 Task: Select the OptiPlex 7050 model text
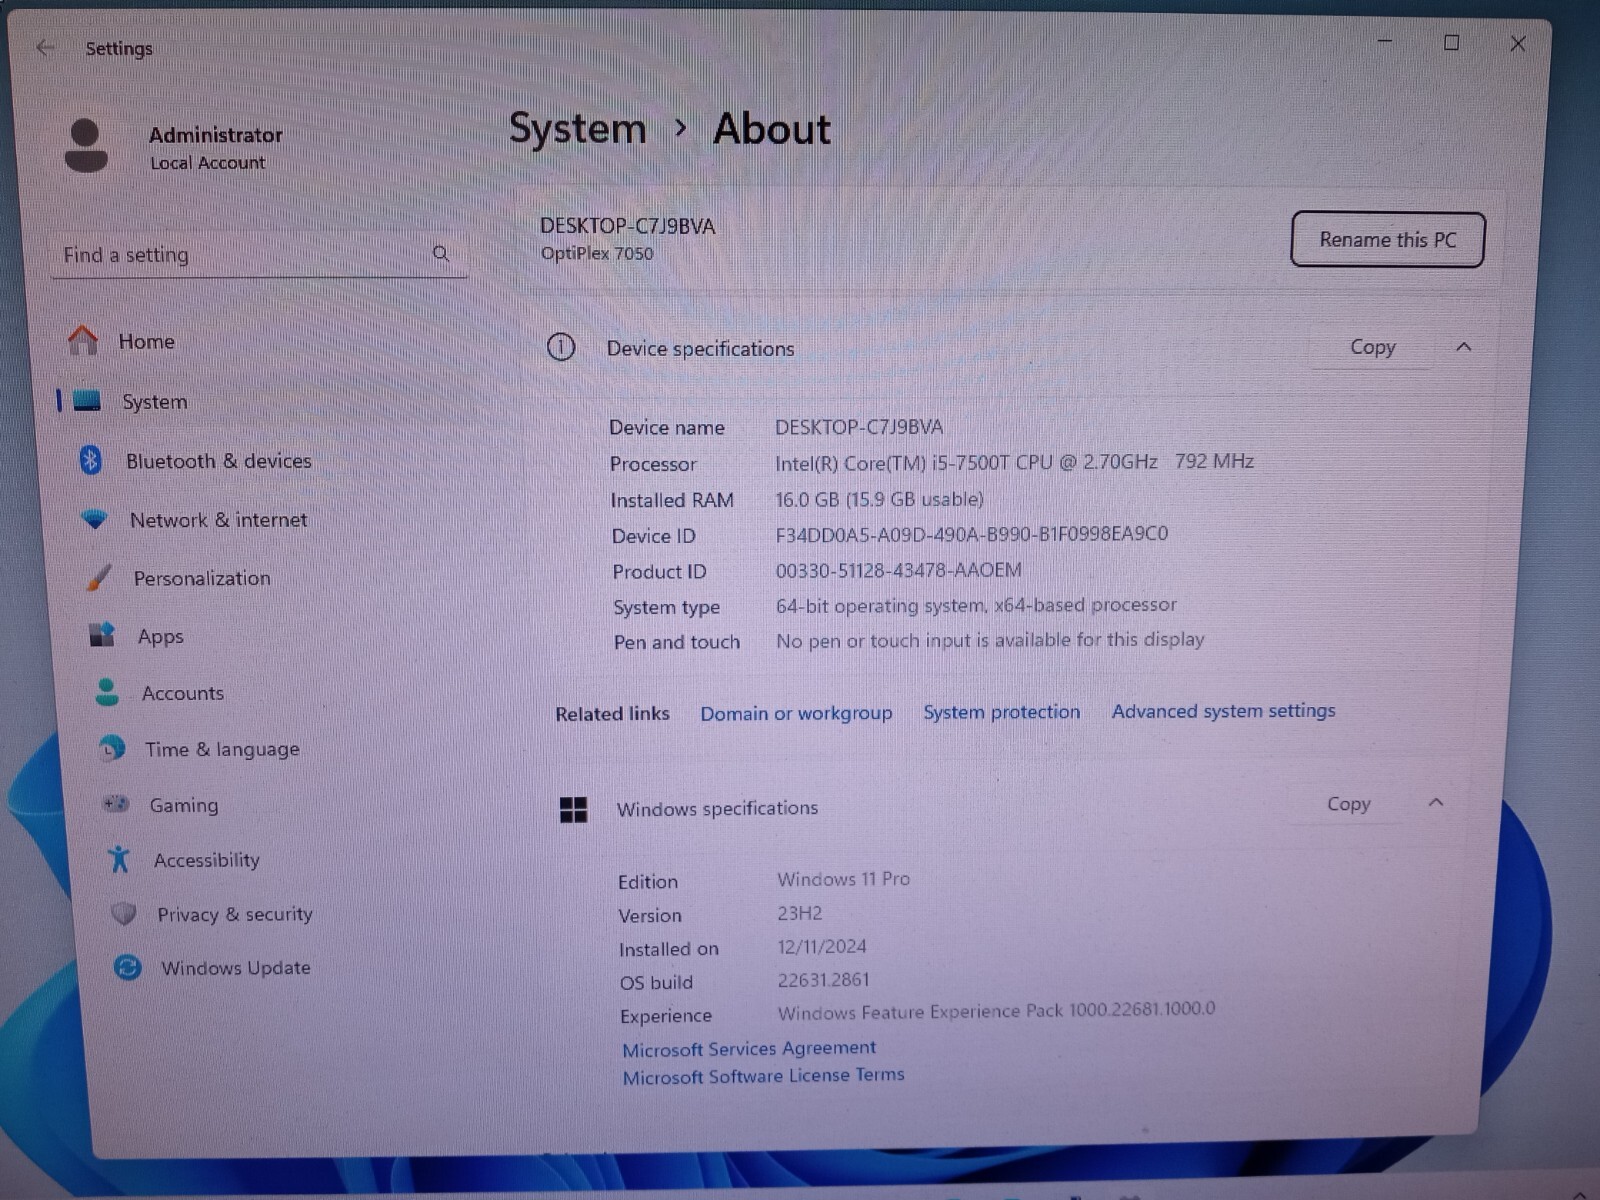(597, 253)
